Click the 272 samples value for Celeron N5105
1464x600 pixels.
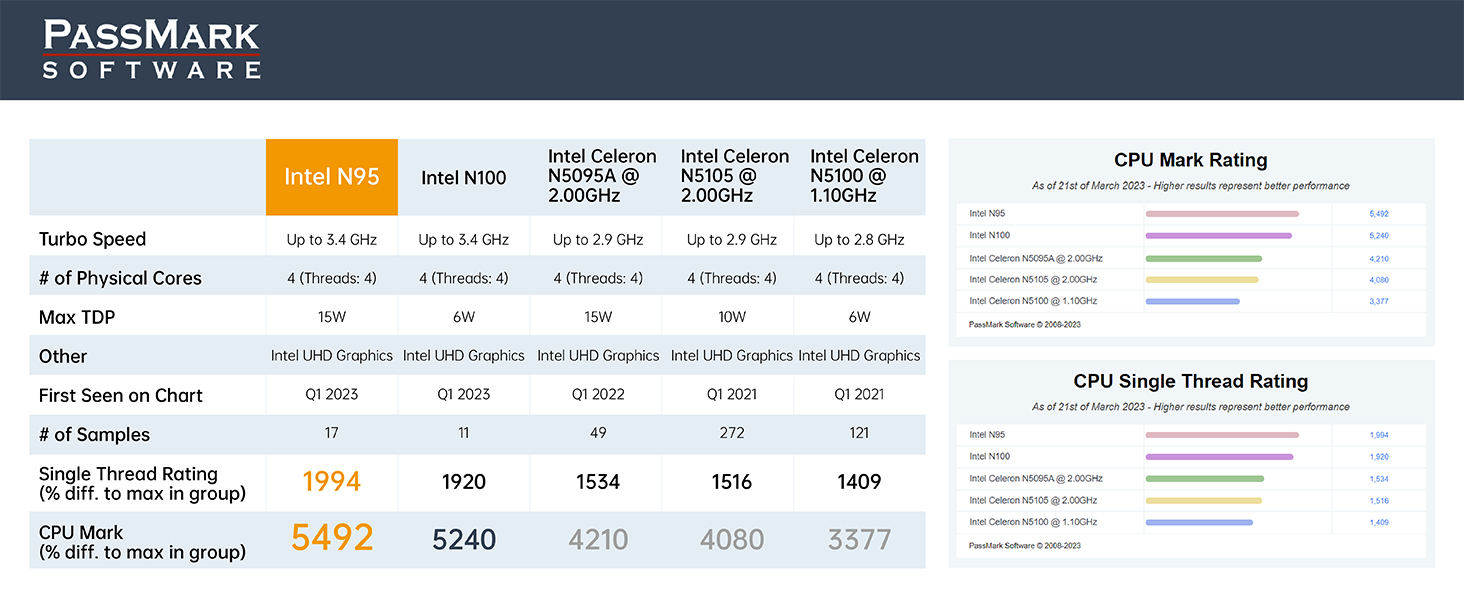(x=732, y=434)
